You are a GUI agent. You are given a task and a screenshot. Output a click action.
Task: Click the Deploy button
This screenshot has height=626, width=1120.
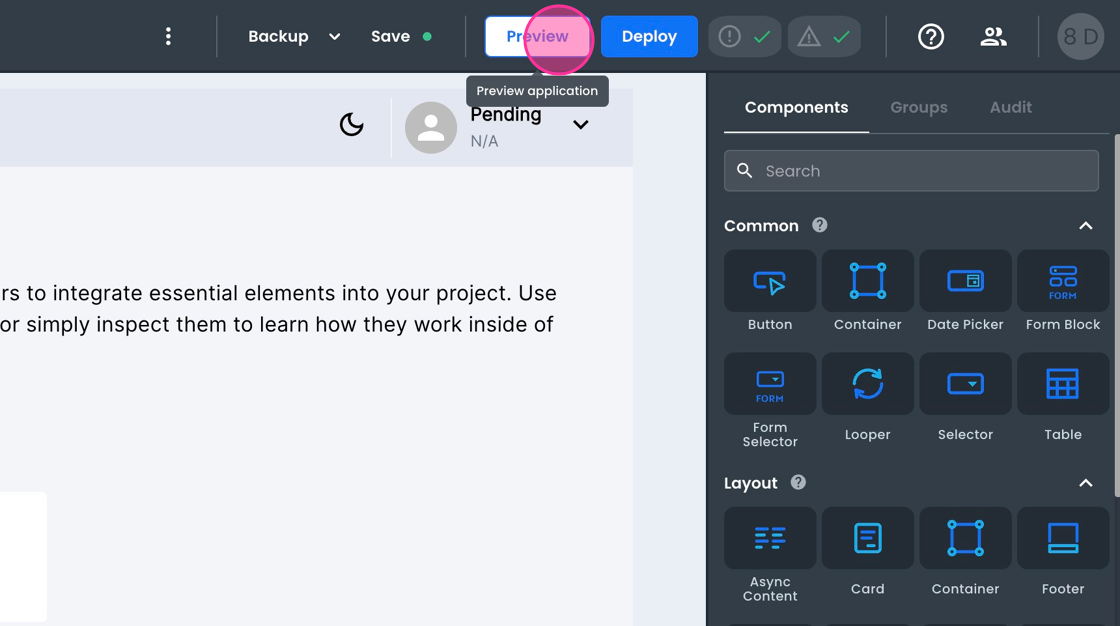[x=649, y=37]
